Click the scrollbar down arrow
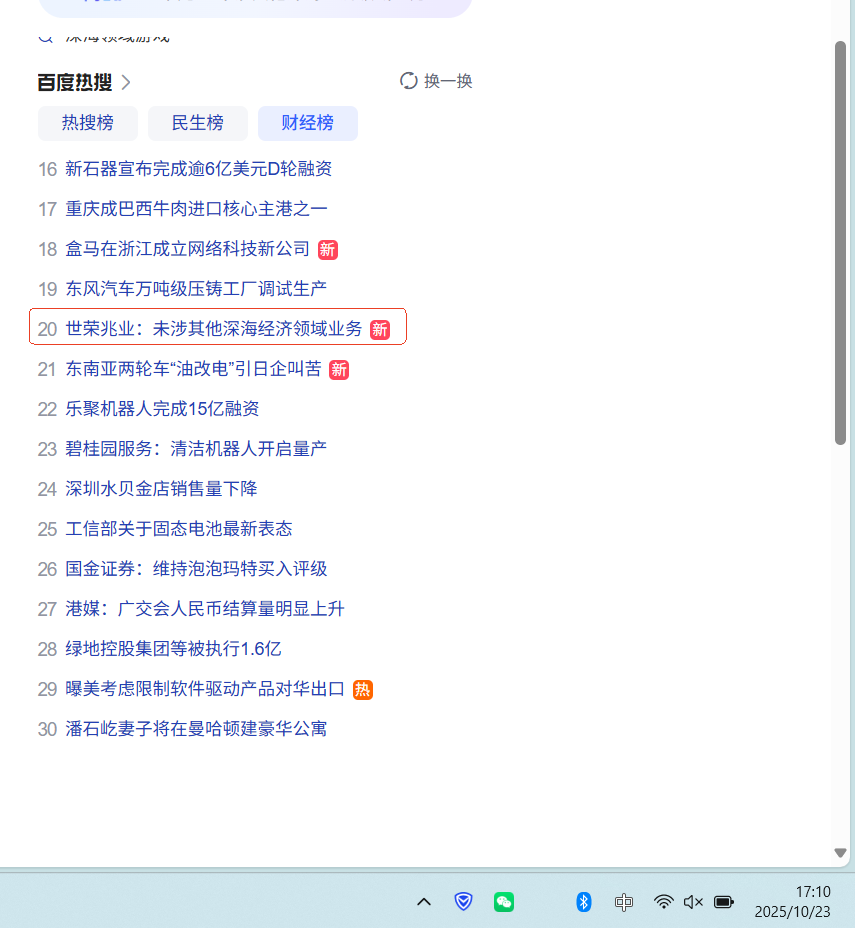The image size is (855, 928). click(840, 853)
